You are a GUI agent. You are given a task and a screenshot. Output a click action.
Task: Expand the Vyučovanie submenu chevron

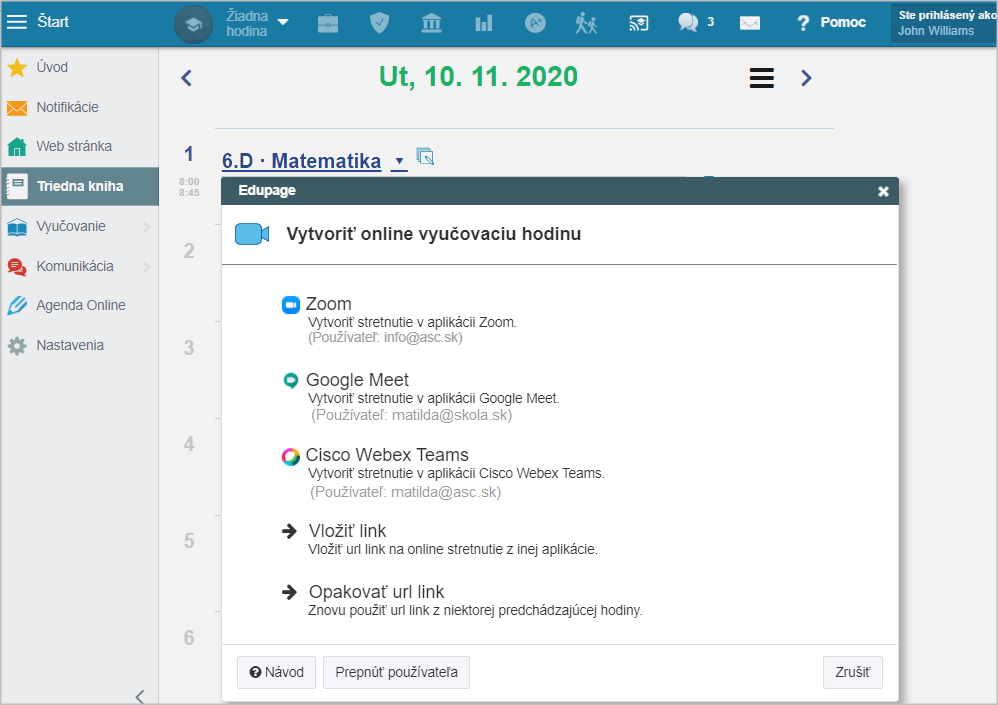[x=147, y=227]
